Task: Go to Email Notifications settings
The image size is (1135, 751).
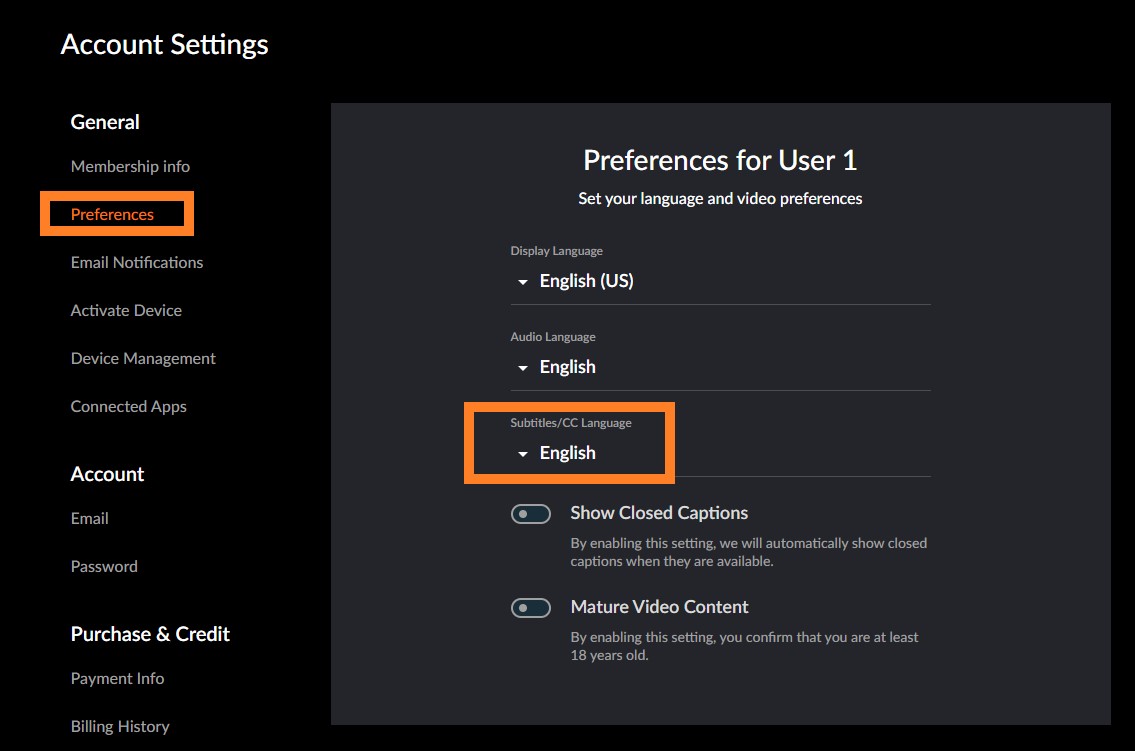Action: coord(136,262)
